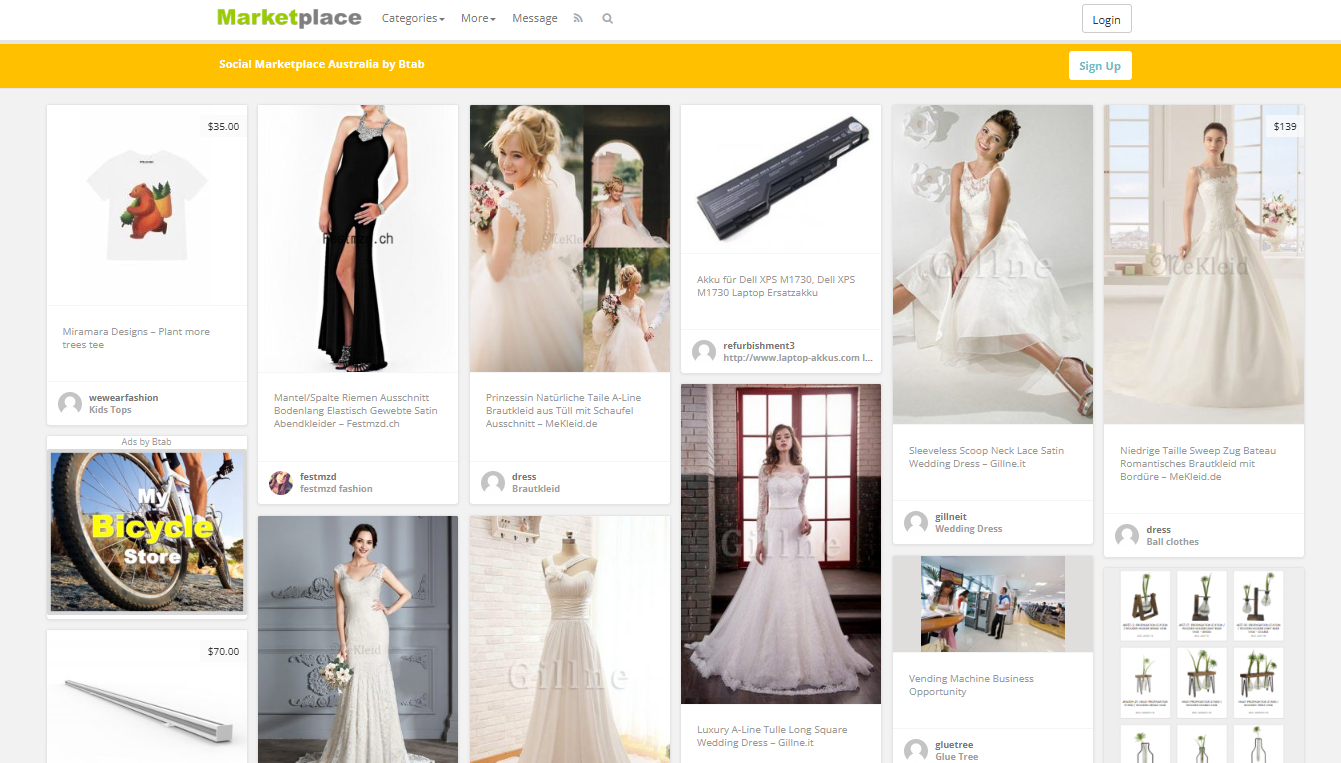Image resolution: width=1341 pixels, height=763 pixels.
Task: Open the lace A-line dress image
Action: coord(781,544)
